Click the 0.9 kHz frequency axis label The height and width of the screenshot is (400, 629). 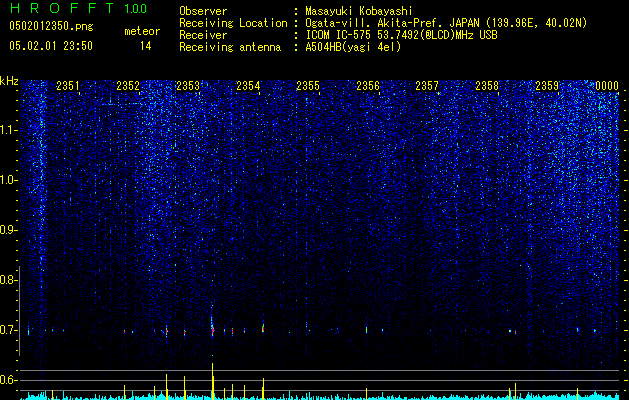pyautogui.click(x=9, y=230)
